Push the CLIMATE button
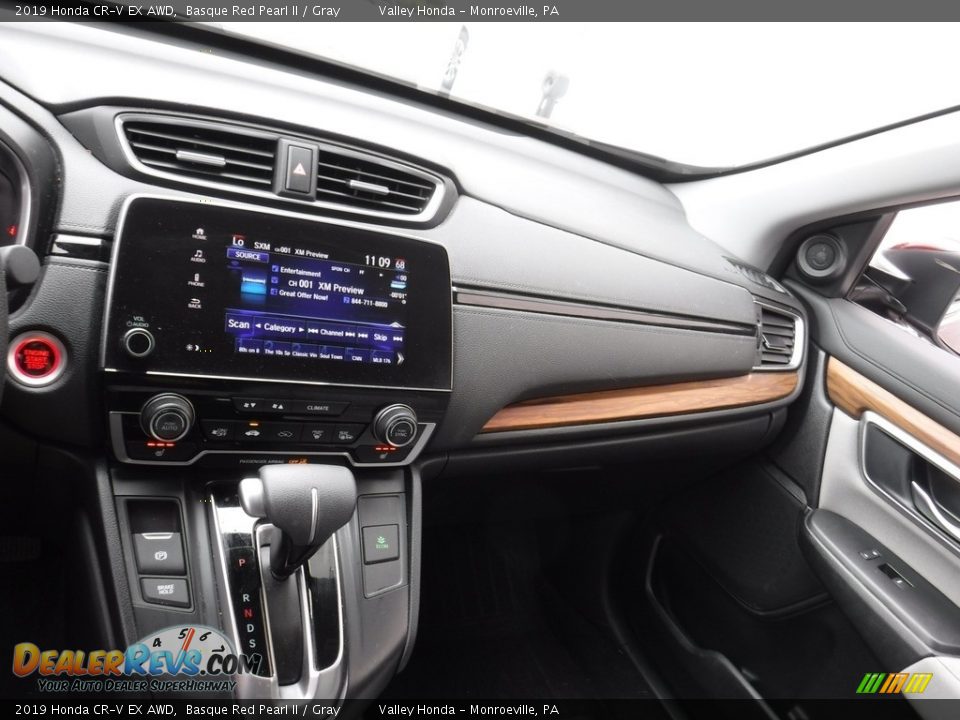The height and width of the screenshot is (720, 960). click(x=317, y=408)
